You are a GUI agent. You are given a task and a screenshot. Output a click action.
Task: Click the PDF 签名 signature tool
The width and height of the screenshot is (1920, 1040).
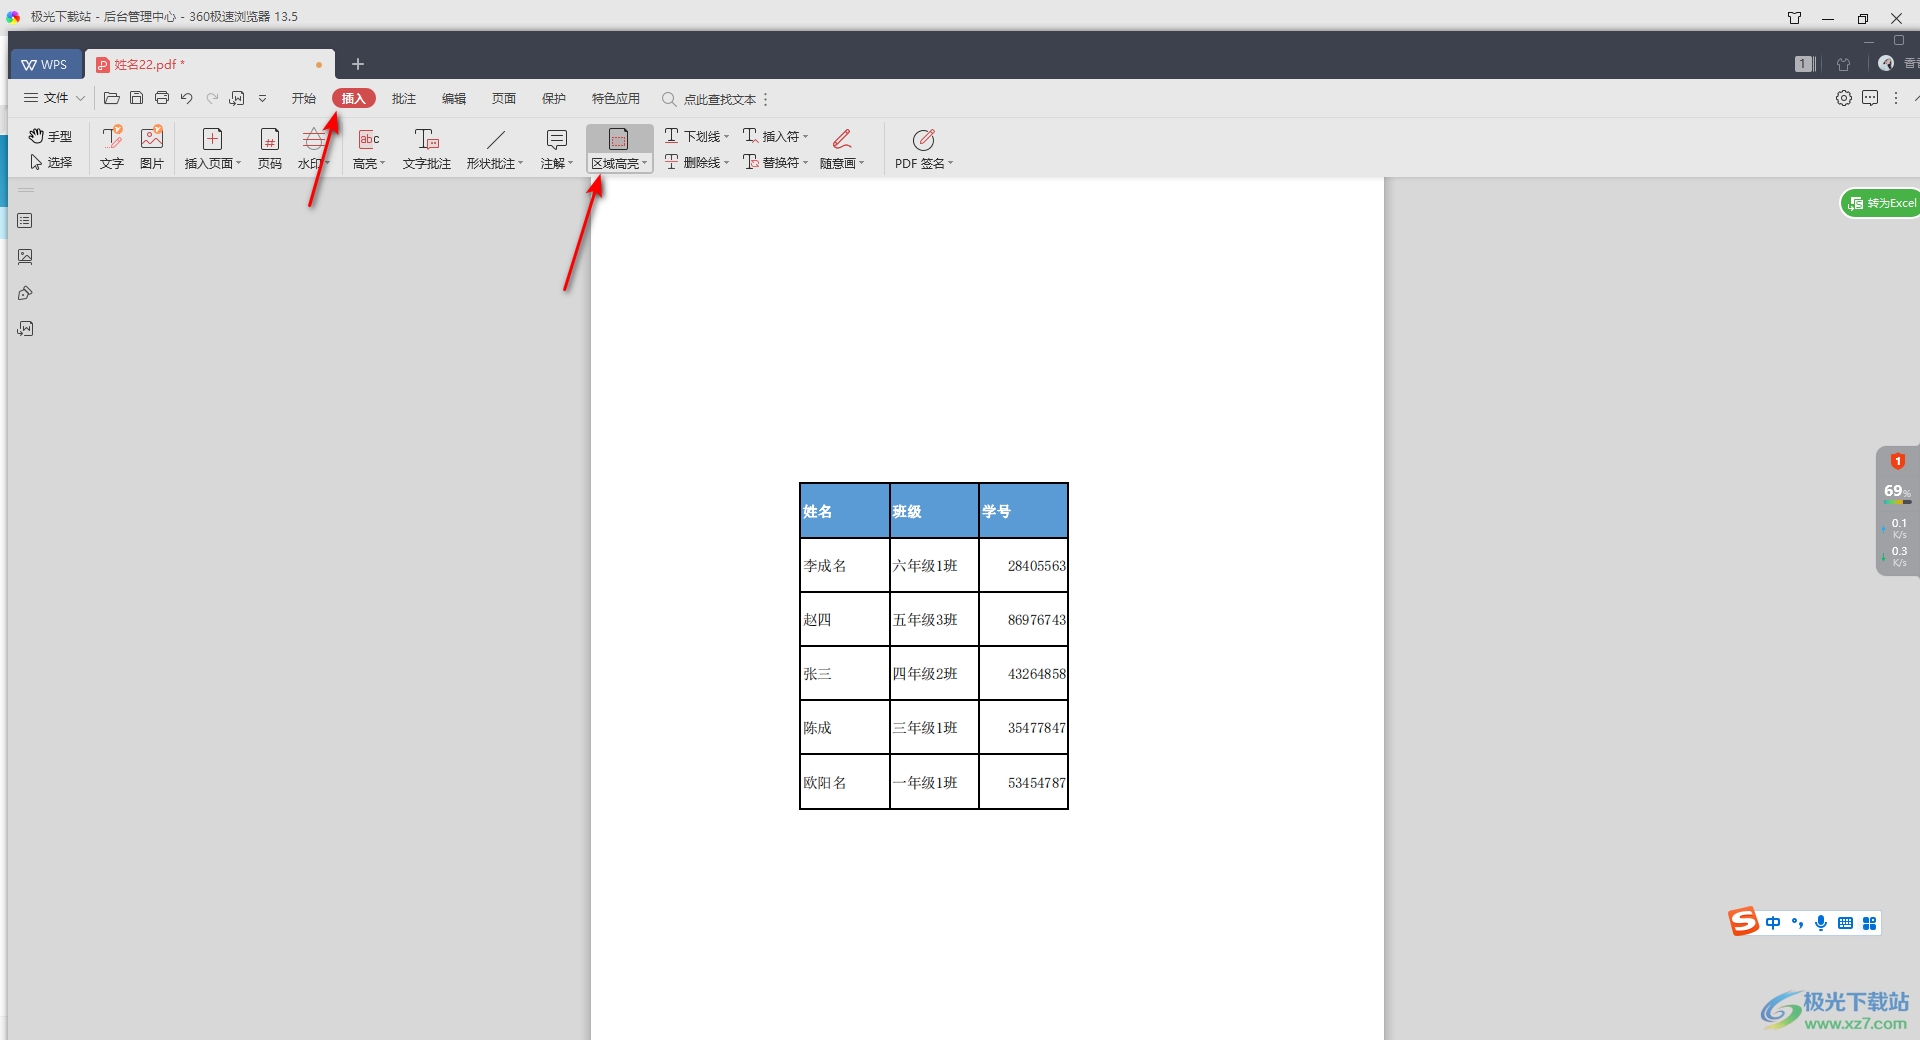(923, 148)
